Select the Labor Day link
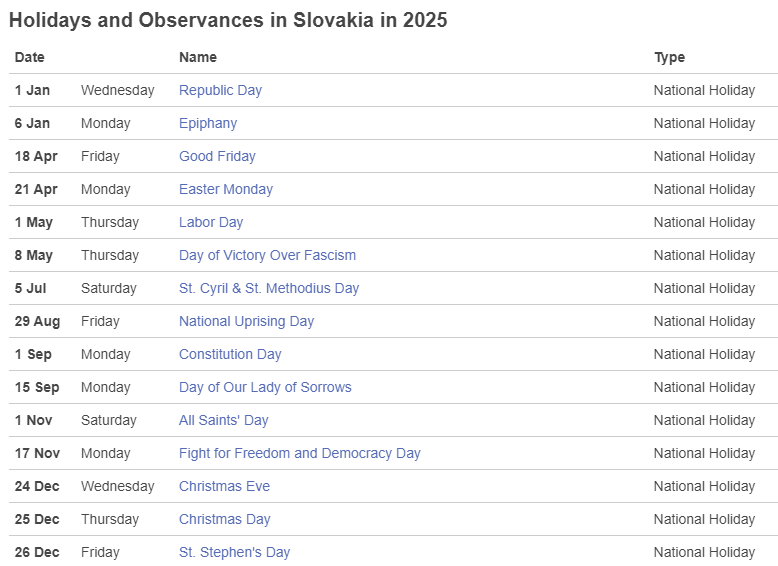The height and width of the screenshot is (566, 778). pos(211,222)
